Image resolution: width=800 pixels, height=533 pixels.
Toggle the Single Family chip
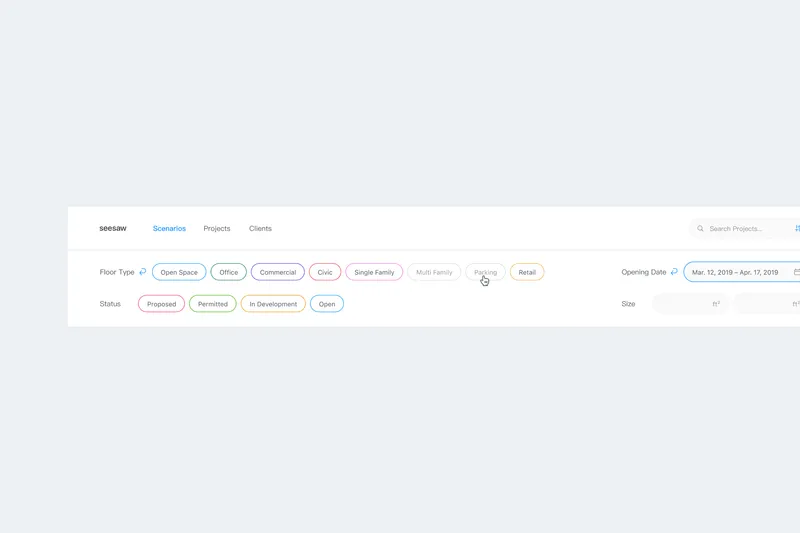click(x=374, y=272)
